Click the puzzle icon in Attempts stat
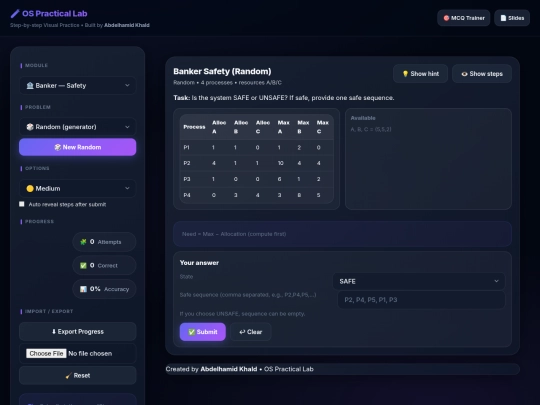540x405 pixels. click(x=83, y=242)
